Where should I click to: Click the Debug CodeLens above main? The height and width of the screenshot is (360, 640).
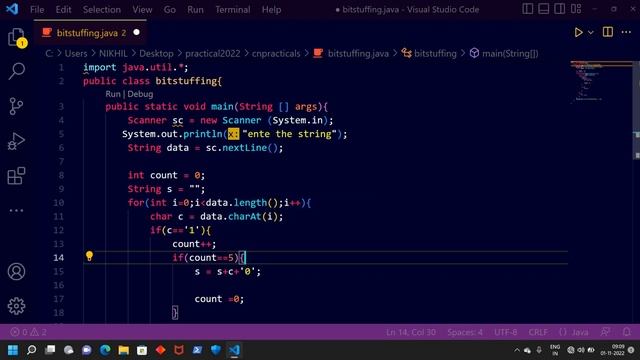(x=140, y=94)
